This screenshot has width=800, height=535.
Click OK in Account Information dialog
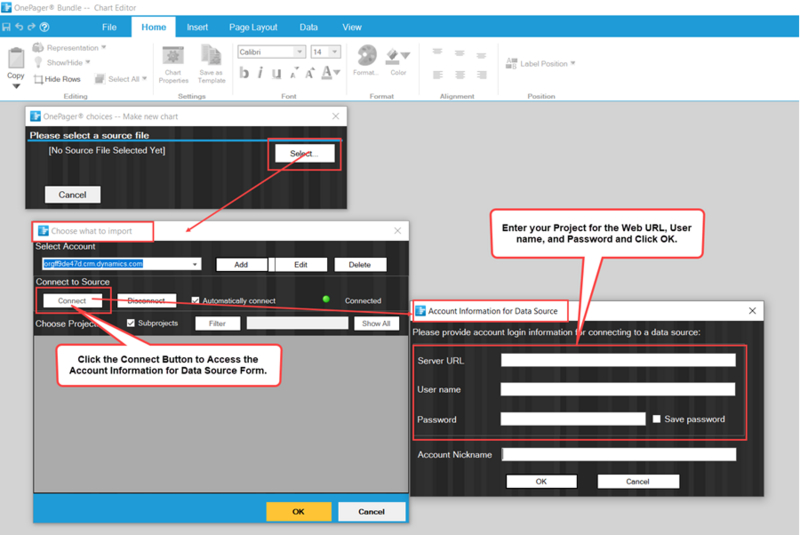(x=541, y=481)
